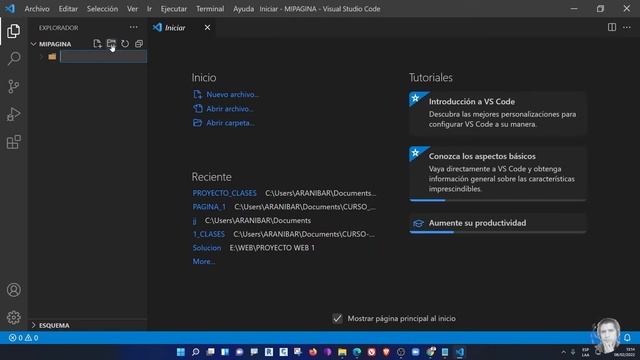Open the Ver menu

click(x=132, y=9)
